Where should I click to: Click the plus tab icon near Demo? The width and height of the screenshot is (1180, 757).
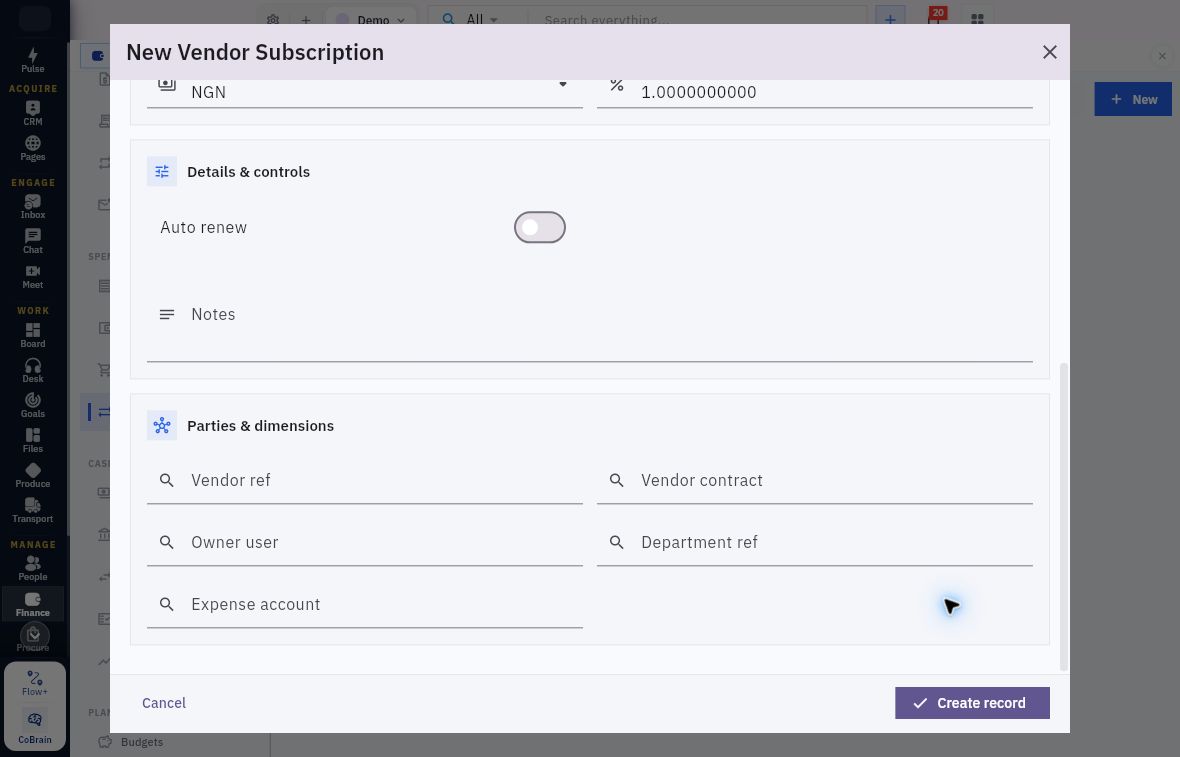point(306,20)
